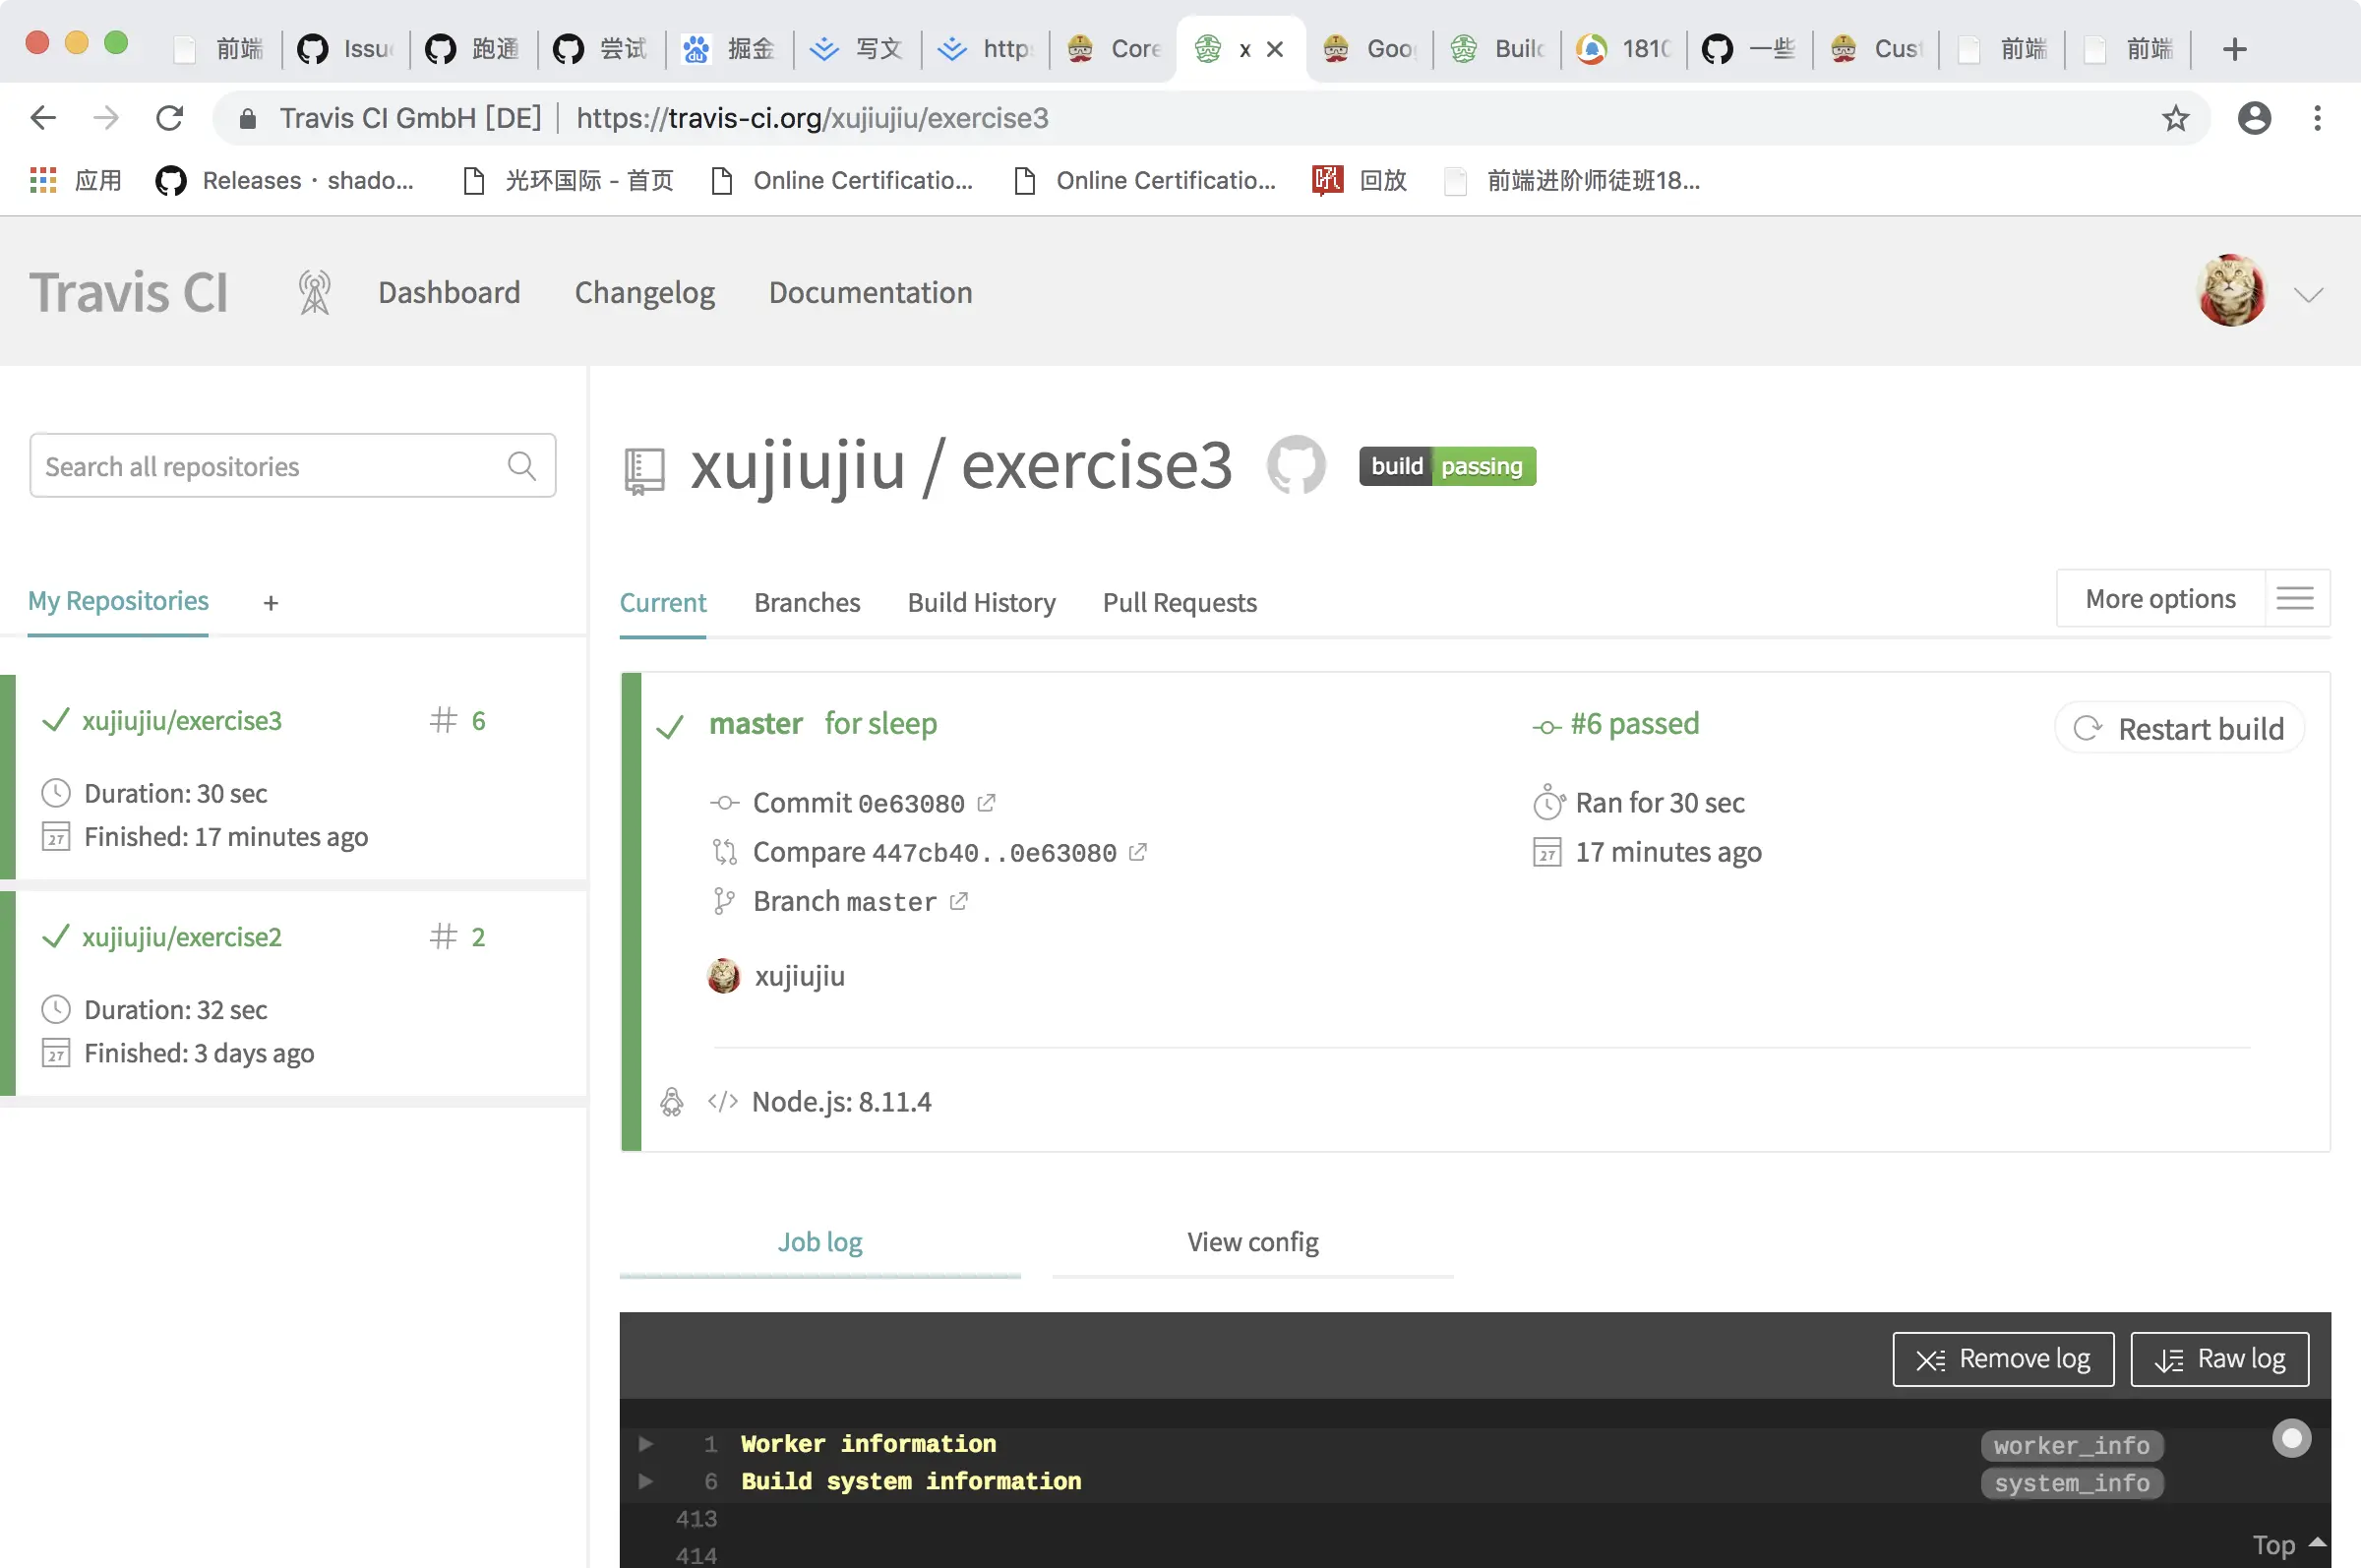Open the external link beside Compare 447cb40..0e63080
The image size is (2361, 1568).
[x=1137, y=852]
